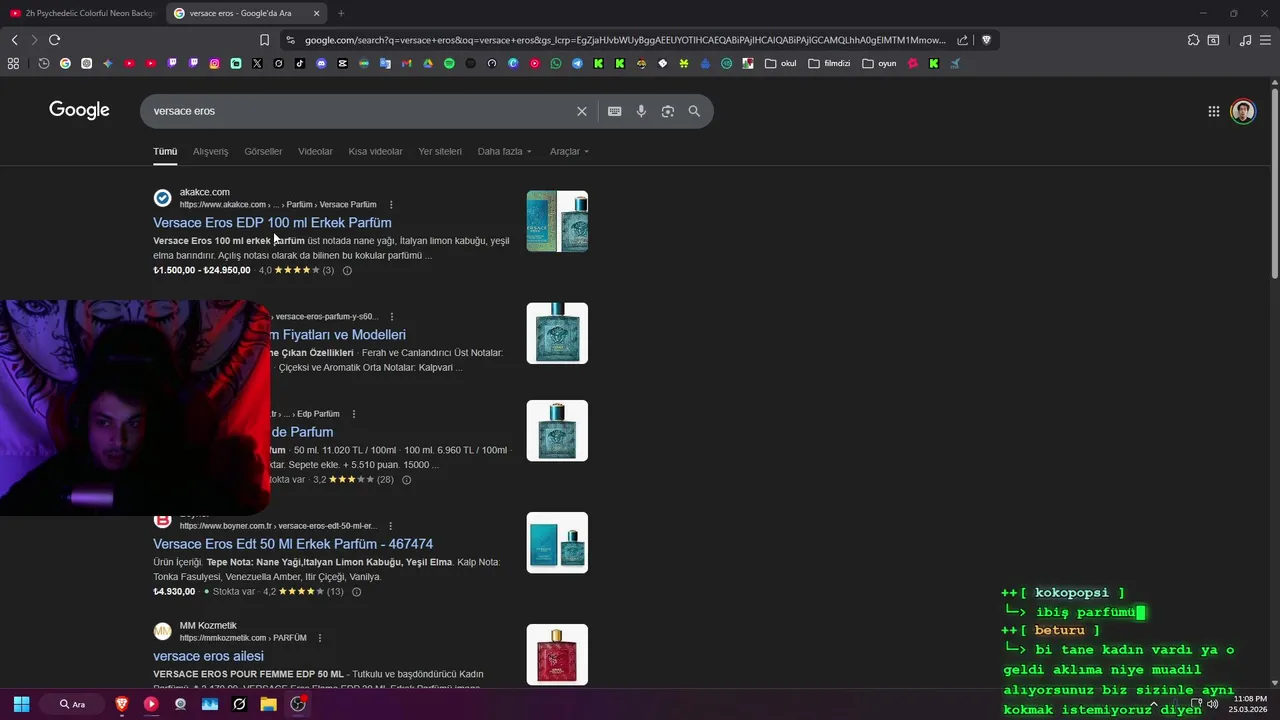Open the Google apps grid

[x=1213, y=111]
